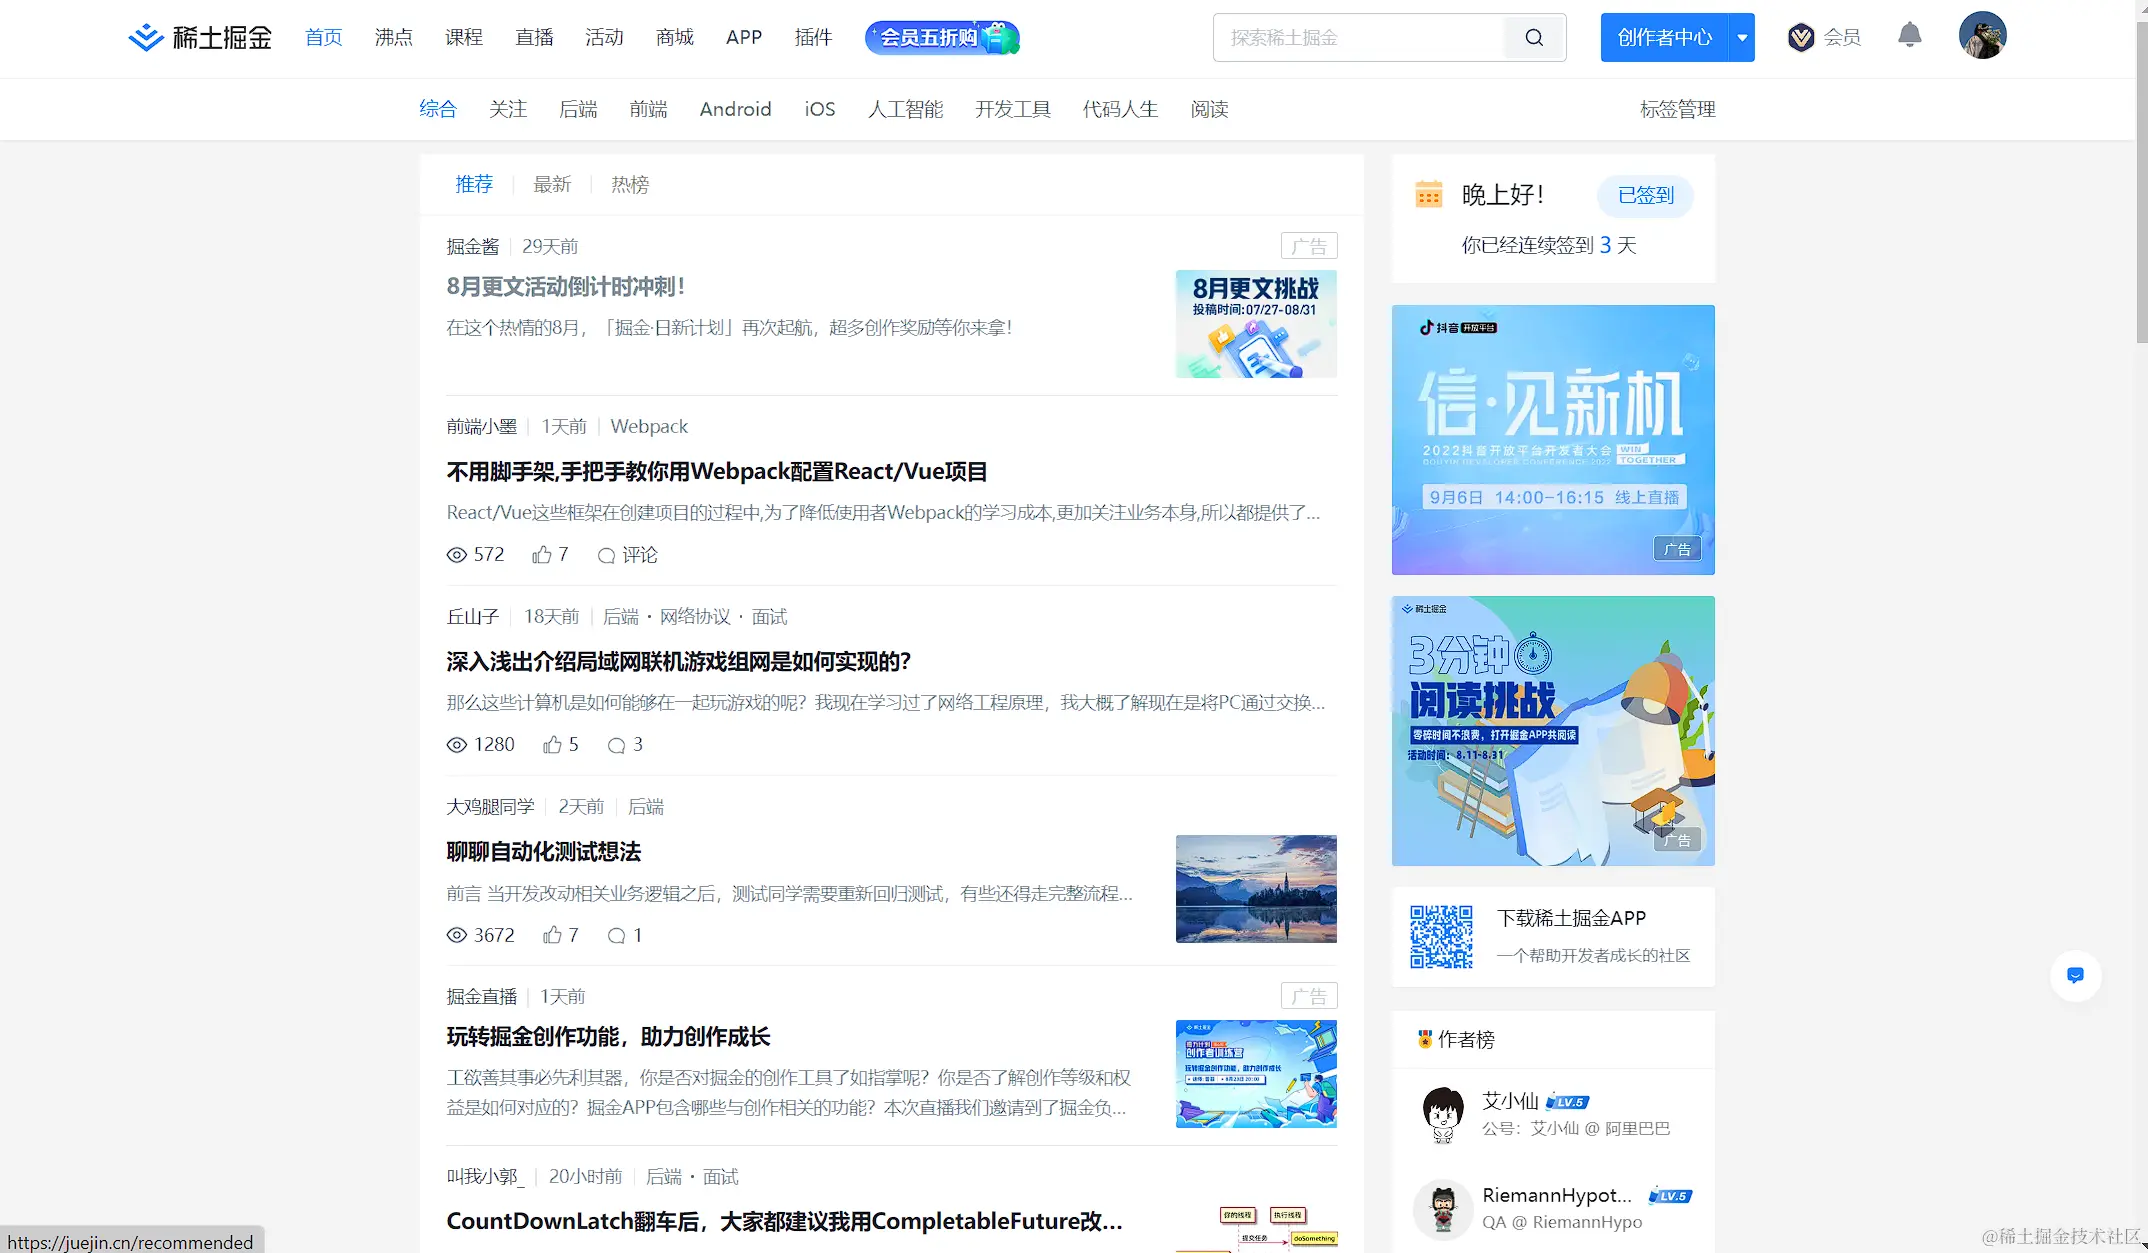Viewport: 2148px width, 1253px height.
Task: Click the 已签到 check-in button
Action: (1645, 195)
